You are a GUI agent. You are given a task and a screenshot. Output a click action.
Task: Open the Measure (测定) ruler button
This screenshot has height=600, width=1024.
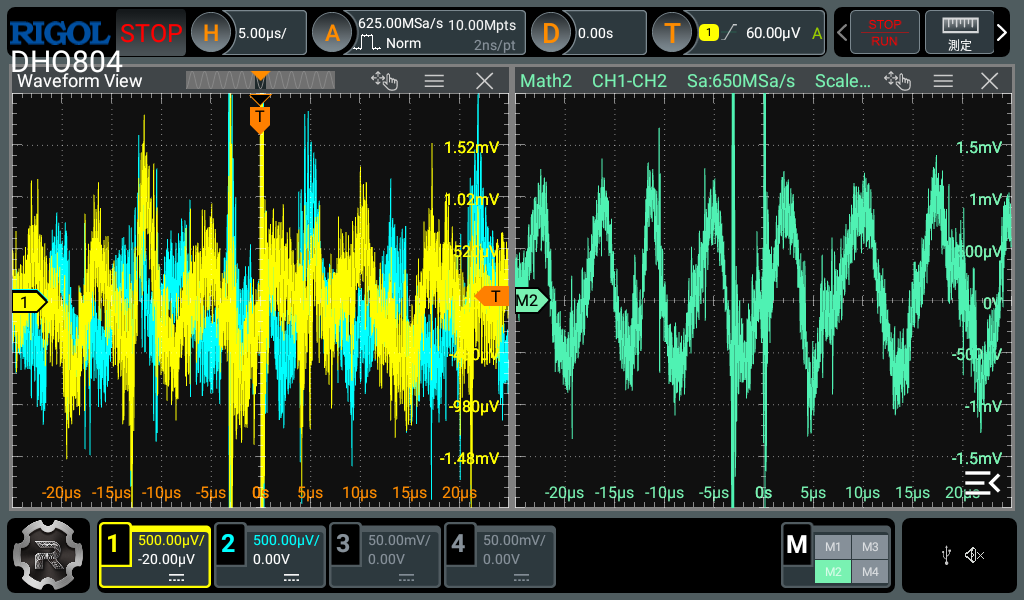[959, 33]
